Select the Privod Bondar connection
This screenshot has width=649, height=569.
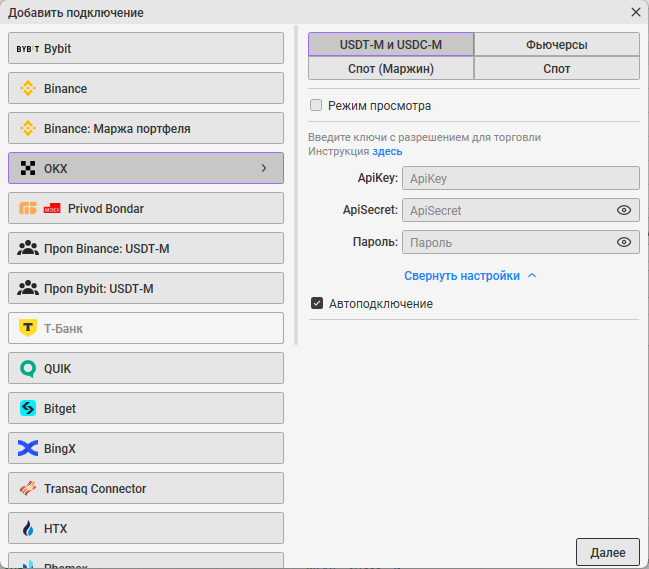click(x=146, y=209)
